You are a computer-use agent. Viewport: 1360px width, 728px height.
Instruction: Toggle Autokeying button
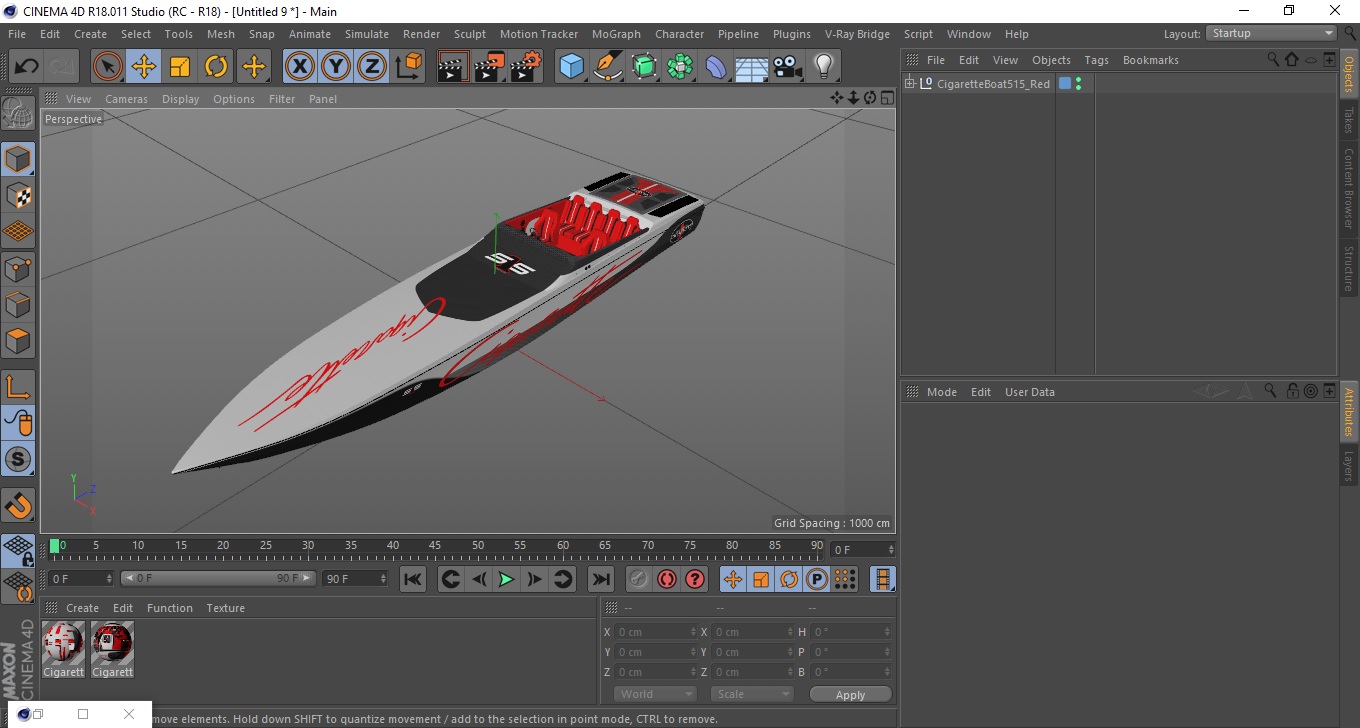point(666,579)
